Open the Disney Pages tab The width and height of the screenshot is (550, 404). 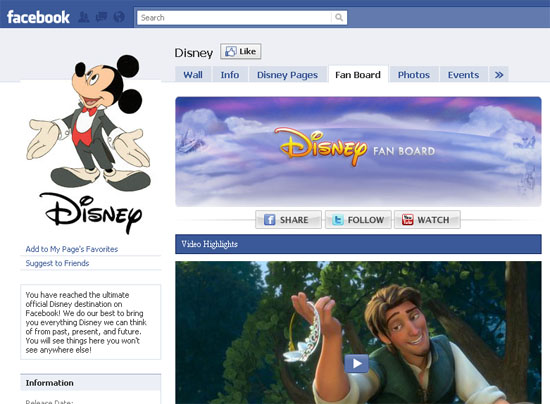click(x=287, y=75)
